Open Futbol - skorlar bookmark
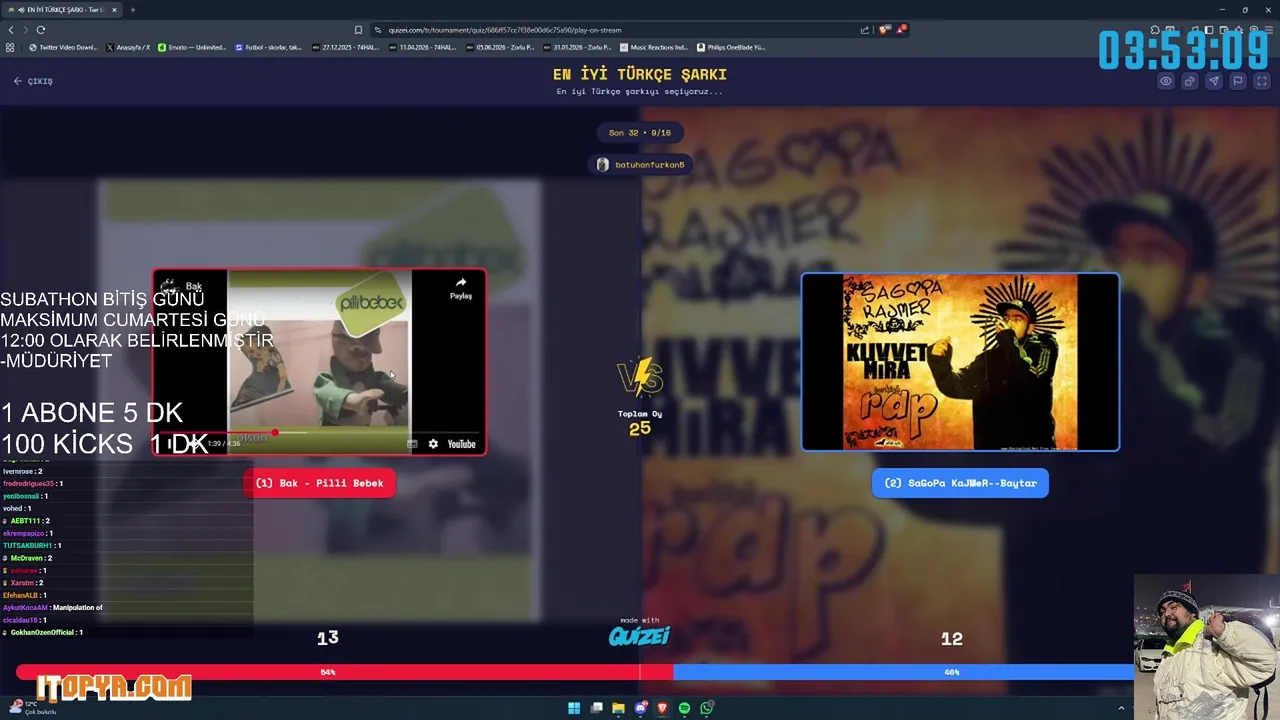 point(268,47)
